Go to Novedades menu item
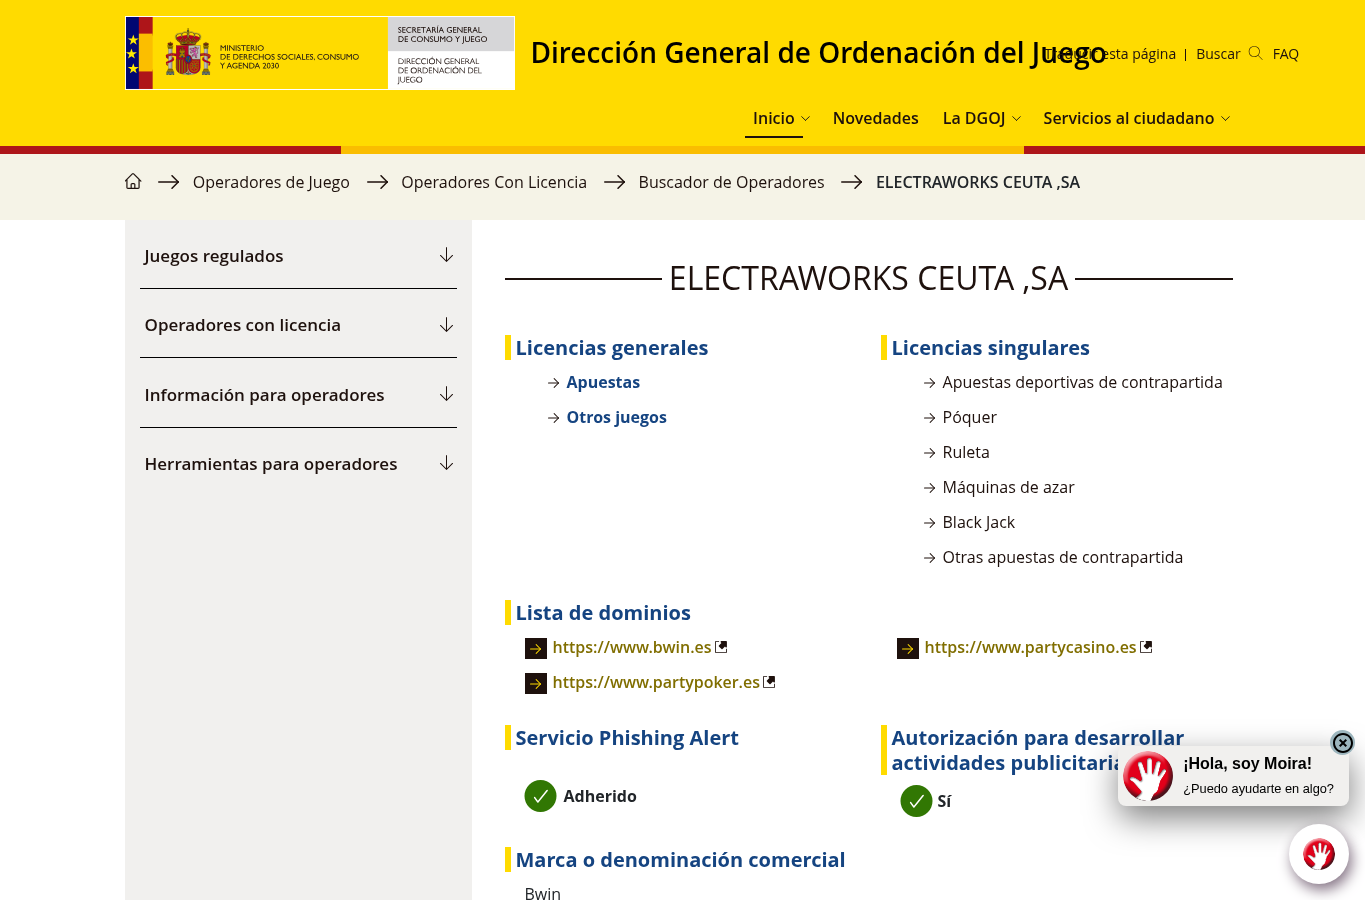The width and height of the screenshot is (1365, 900). [x=875, y=118]
